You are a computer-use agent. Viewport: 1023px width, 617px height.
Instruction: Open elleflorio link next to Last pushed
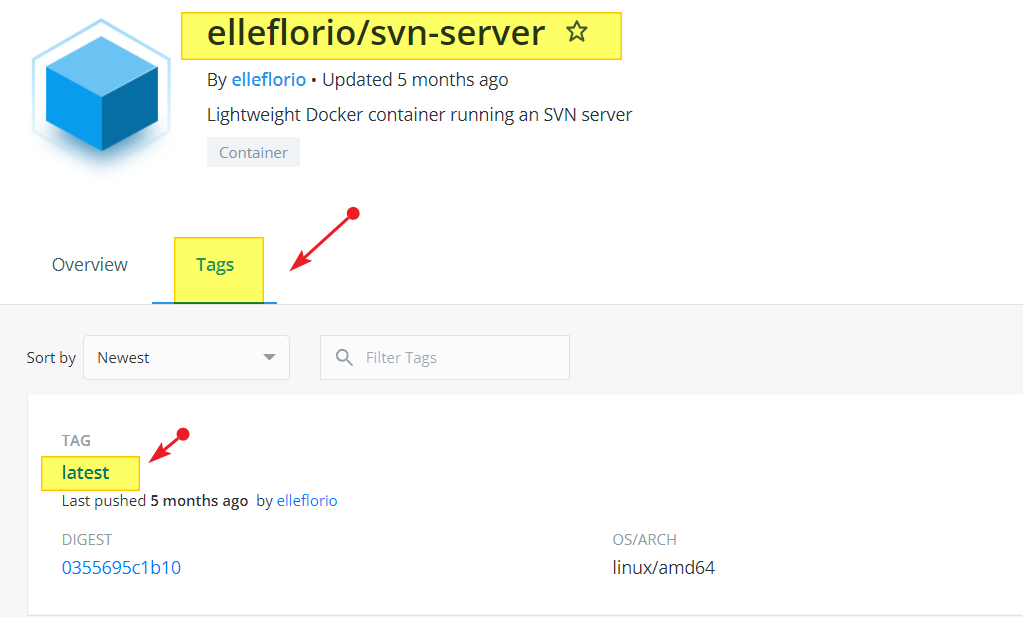[x=307, y=501]
